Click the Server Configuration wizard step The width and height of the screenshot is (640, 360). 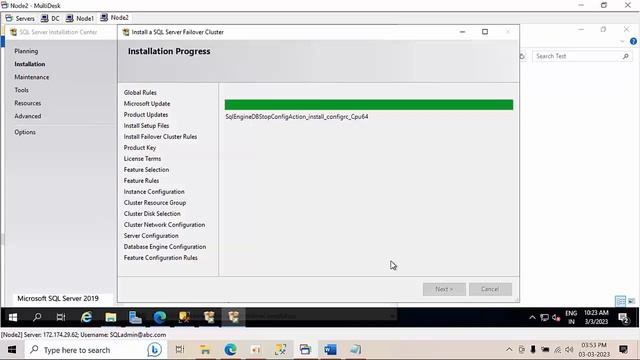click(151, 236)
